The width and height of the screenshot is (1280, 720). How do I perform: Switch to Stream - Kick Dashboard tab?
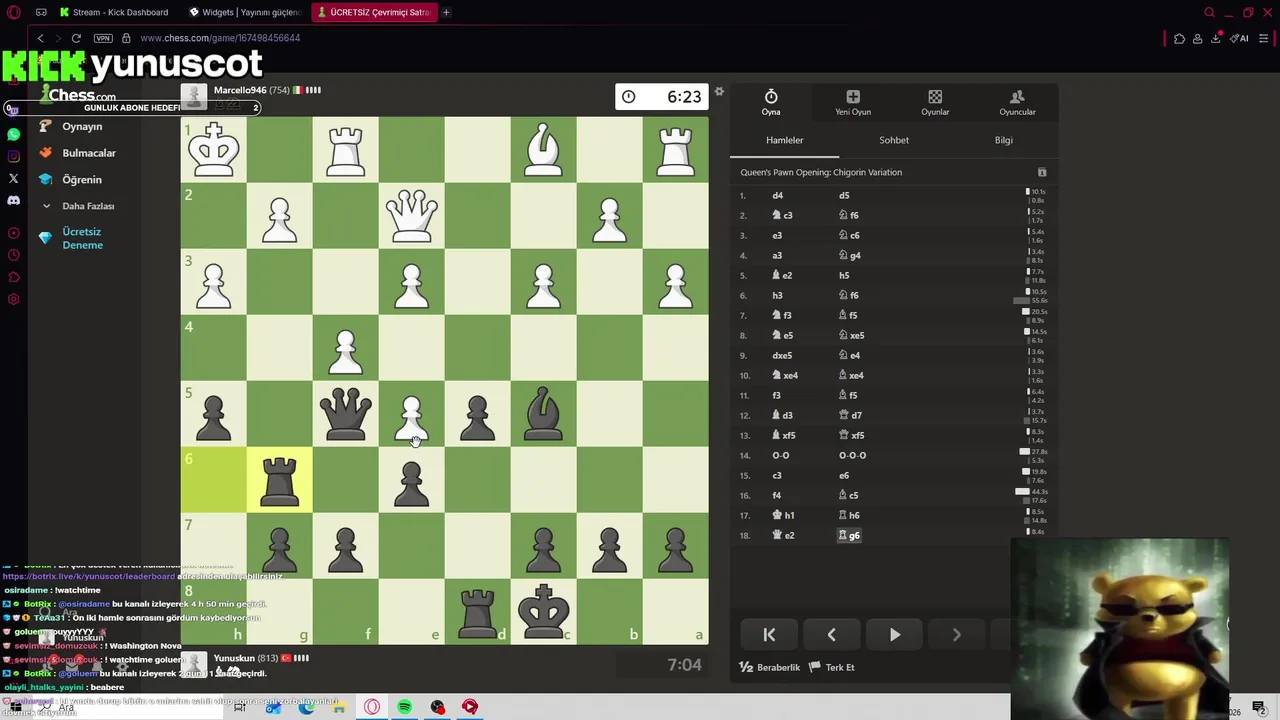coord(115,12)
